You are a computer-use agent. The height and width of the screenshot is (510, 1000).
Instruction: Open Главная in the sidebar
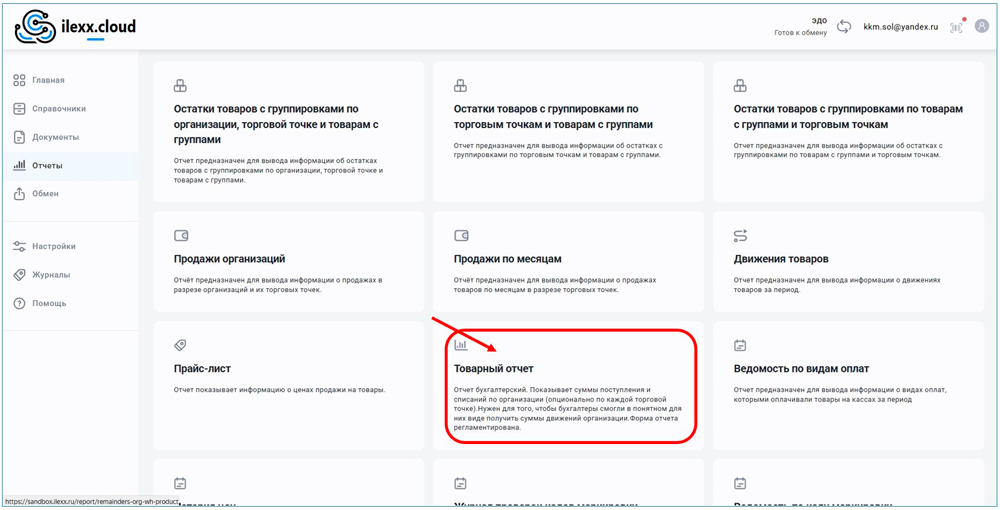click(x=47, y=80)
